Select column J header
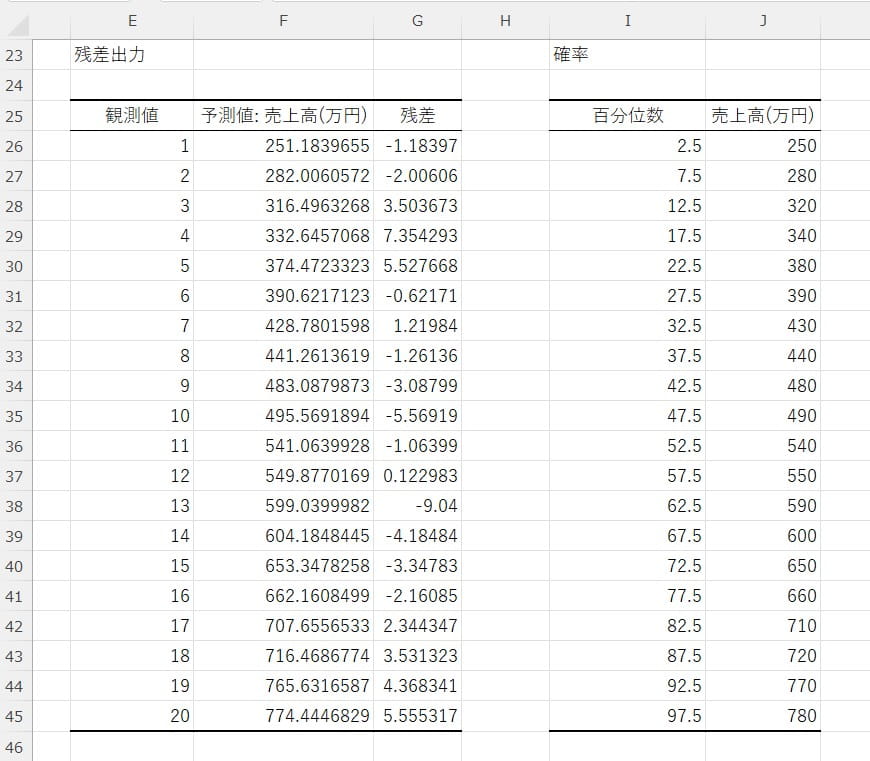Image resolution: width=870 pixels, height=761 pixels. [x=762, y=21]
